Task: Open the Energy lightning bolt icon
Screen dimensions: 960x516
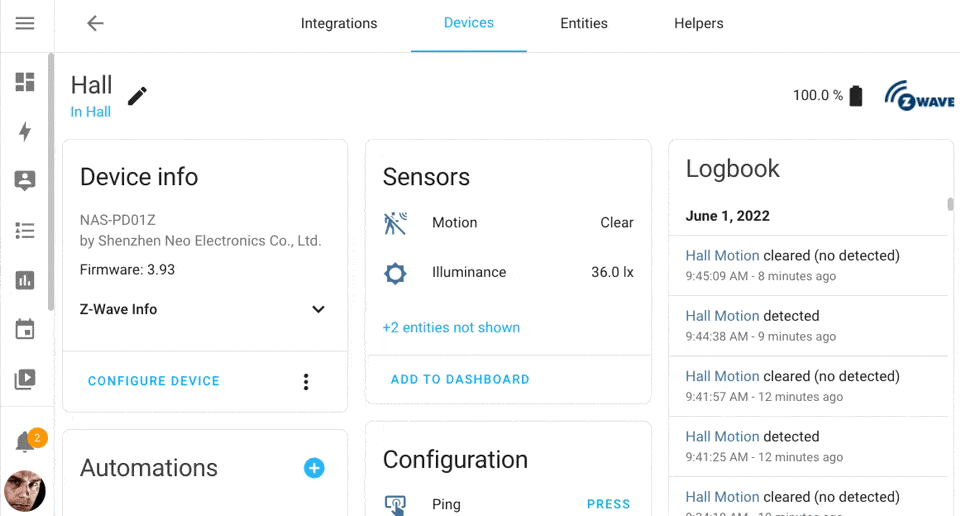Action: [25, 132]
